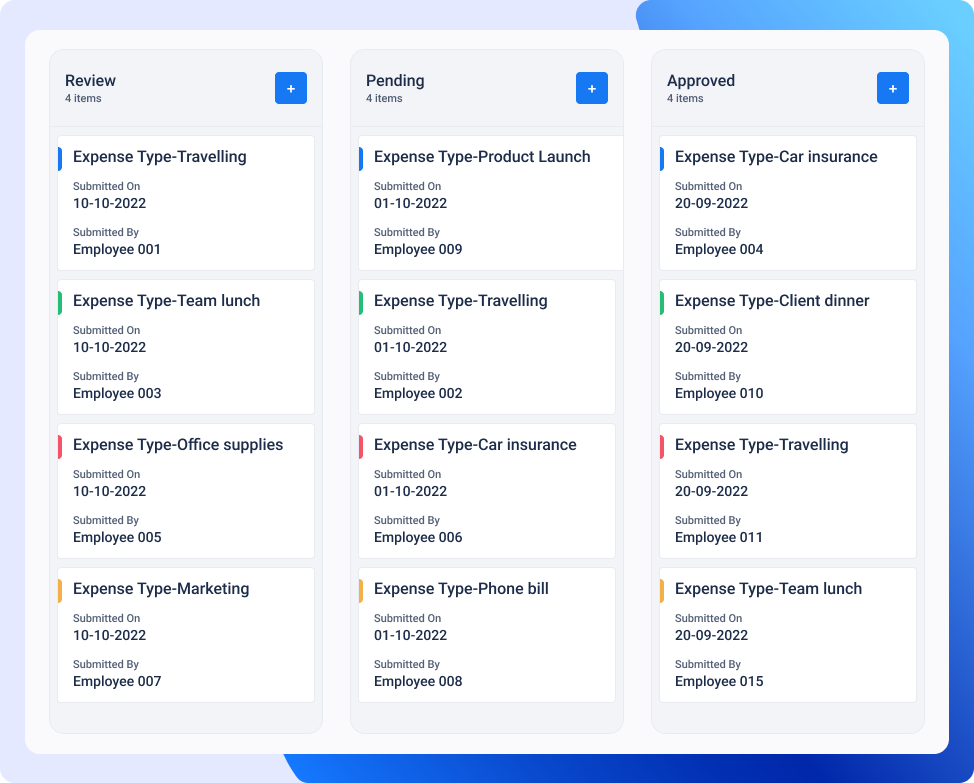Click Employee 007 submitter name

117,682
